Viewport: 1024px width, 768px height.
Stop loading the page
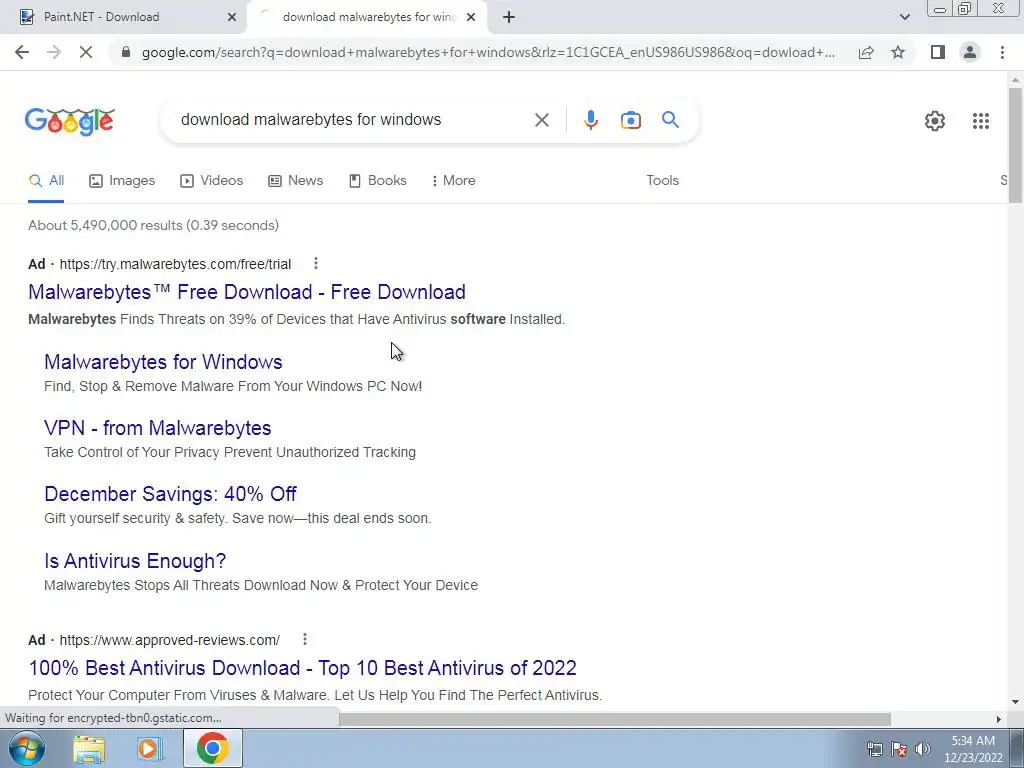[86, 52]
